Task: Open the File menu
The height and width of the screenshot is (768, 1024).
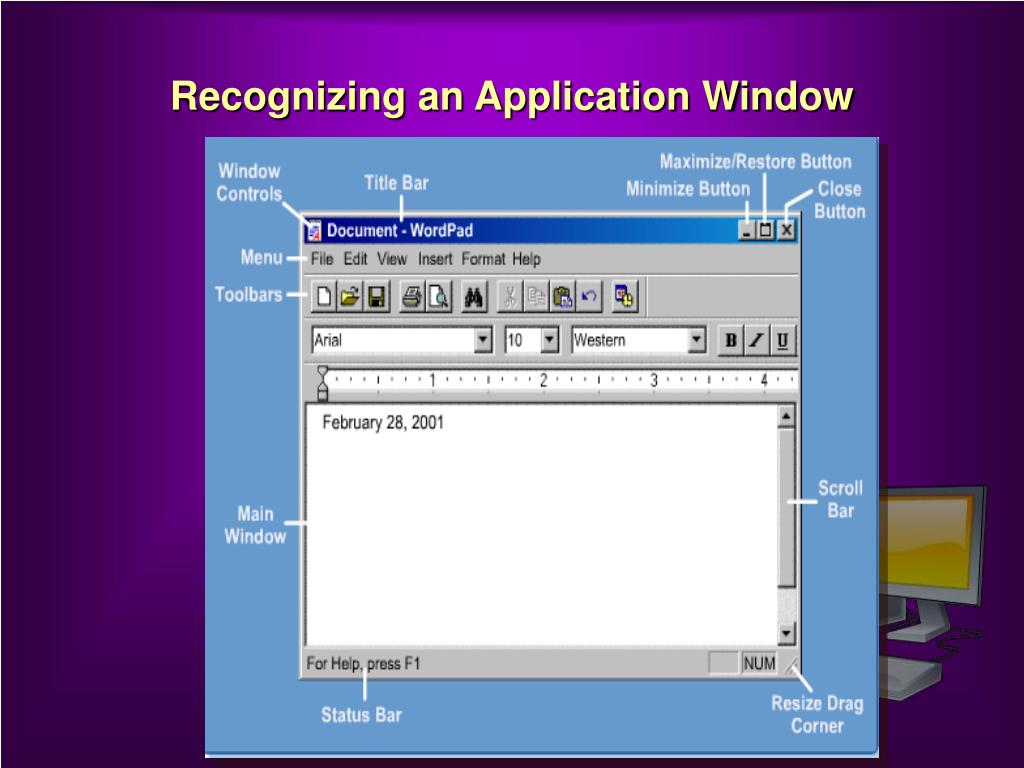Action: point(322,259)
